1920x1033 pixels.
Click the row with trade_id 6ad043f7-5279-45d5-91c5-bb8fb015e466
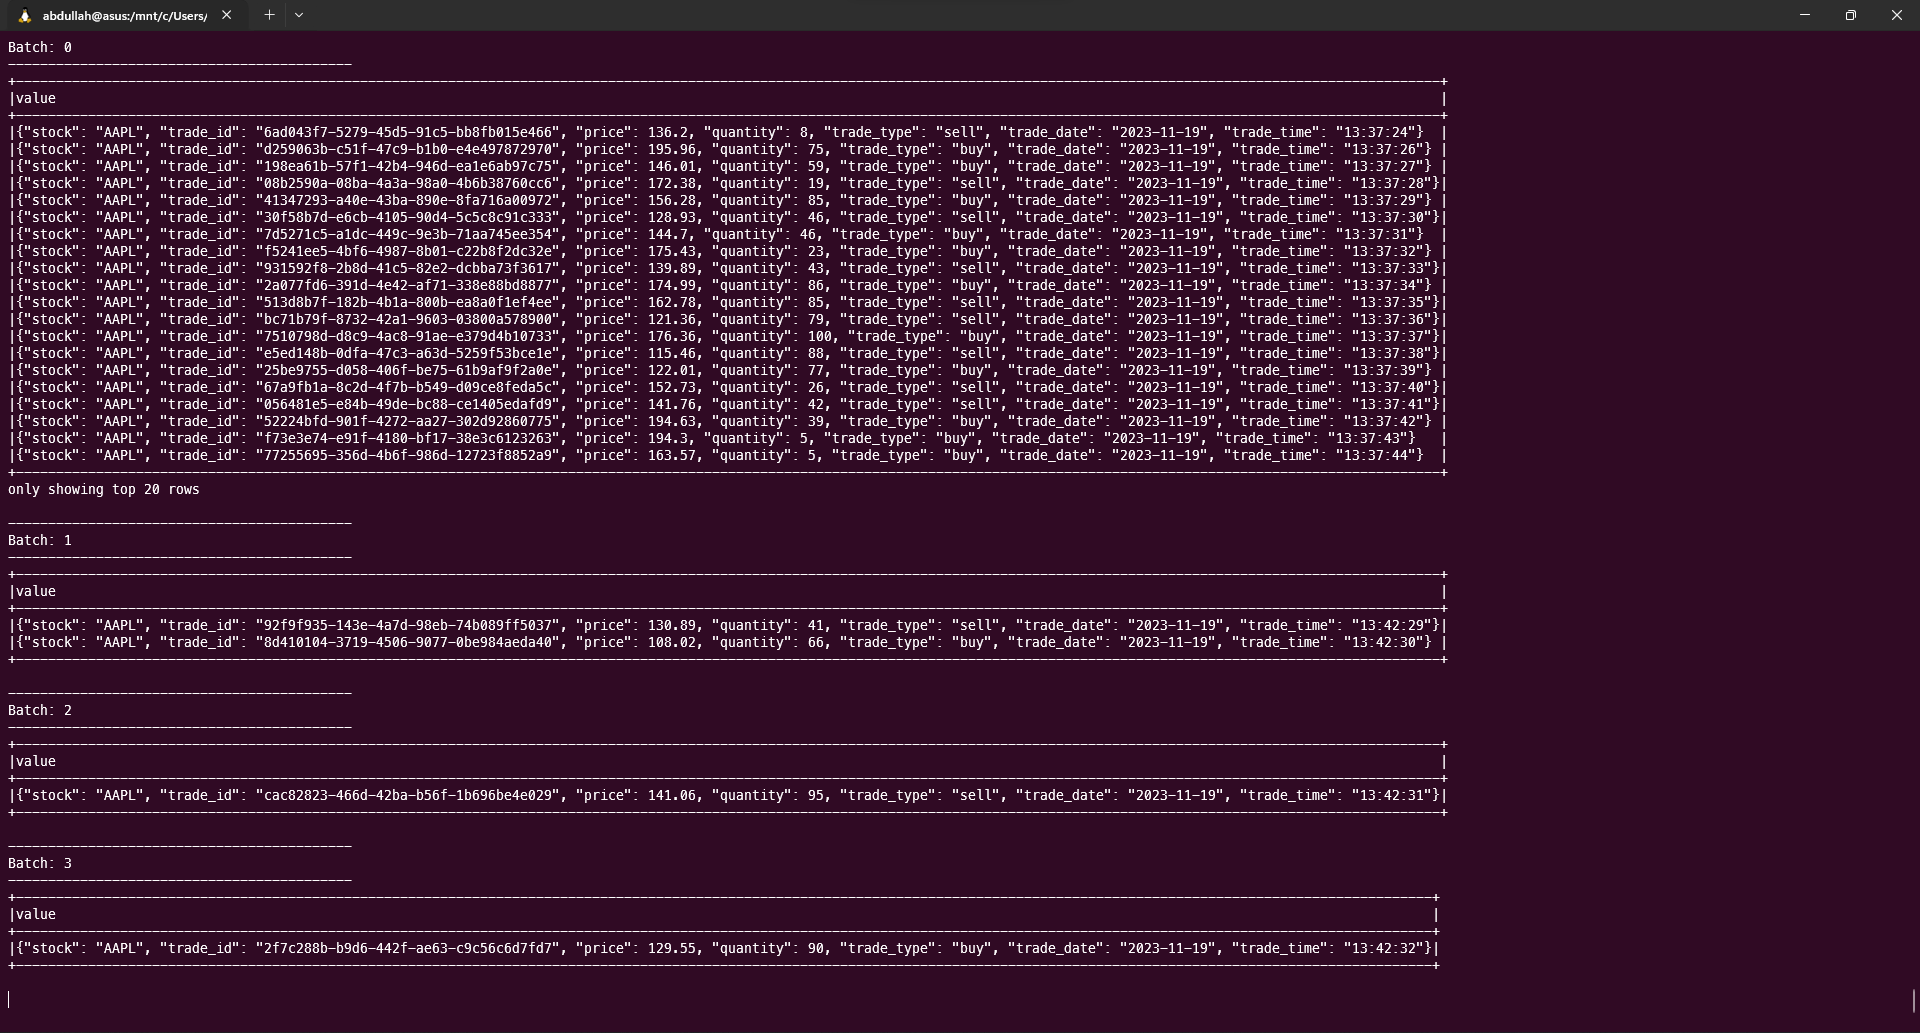click(x=727, y=132)
